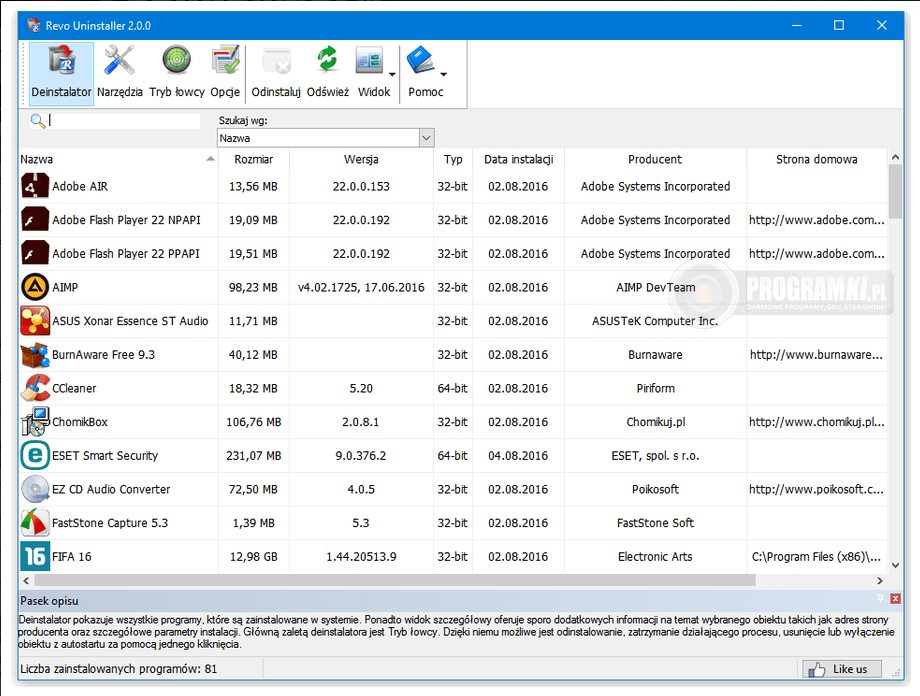Click the Electronic Arts producer cell
The width and height of the screenshot is (920, 696).
tap(655, 556)
